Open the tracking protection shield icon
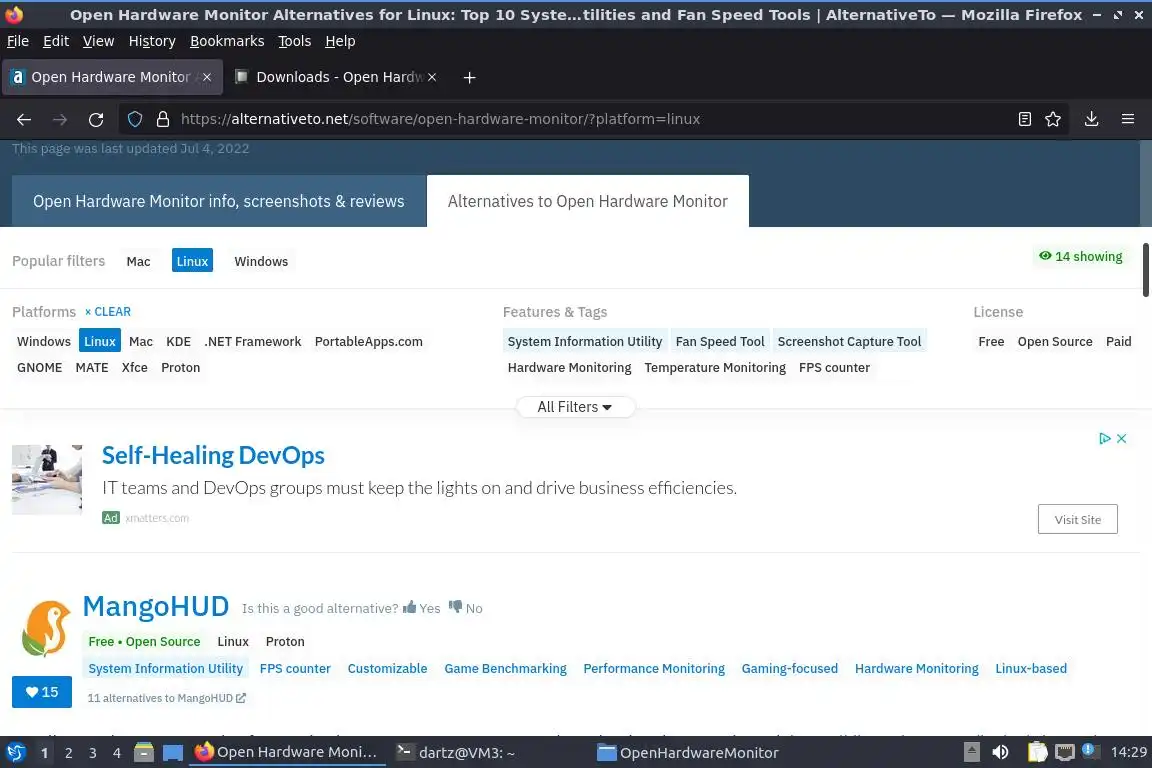Screen dimensions: 1152x768 tap(135, 119)
